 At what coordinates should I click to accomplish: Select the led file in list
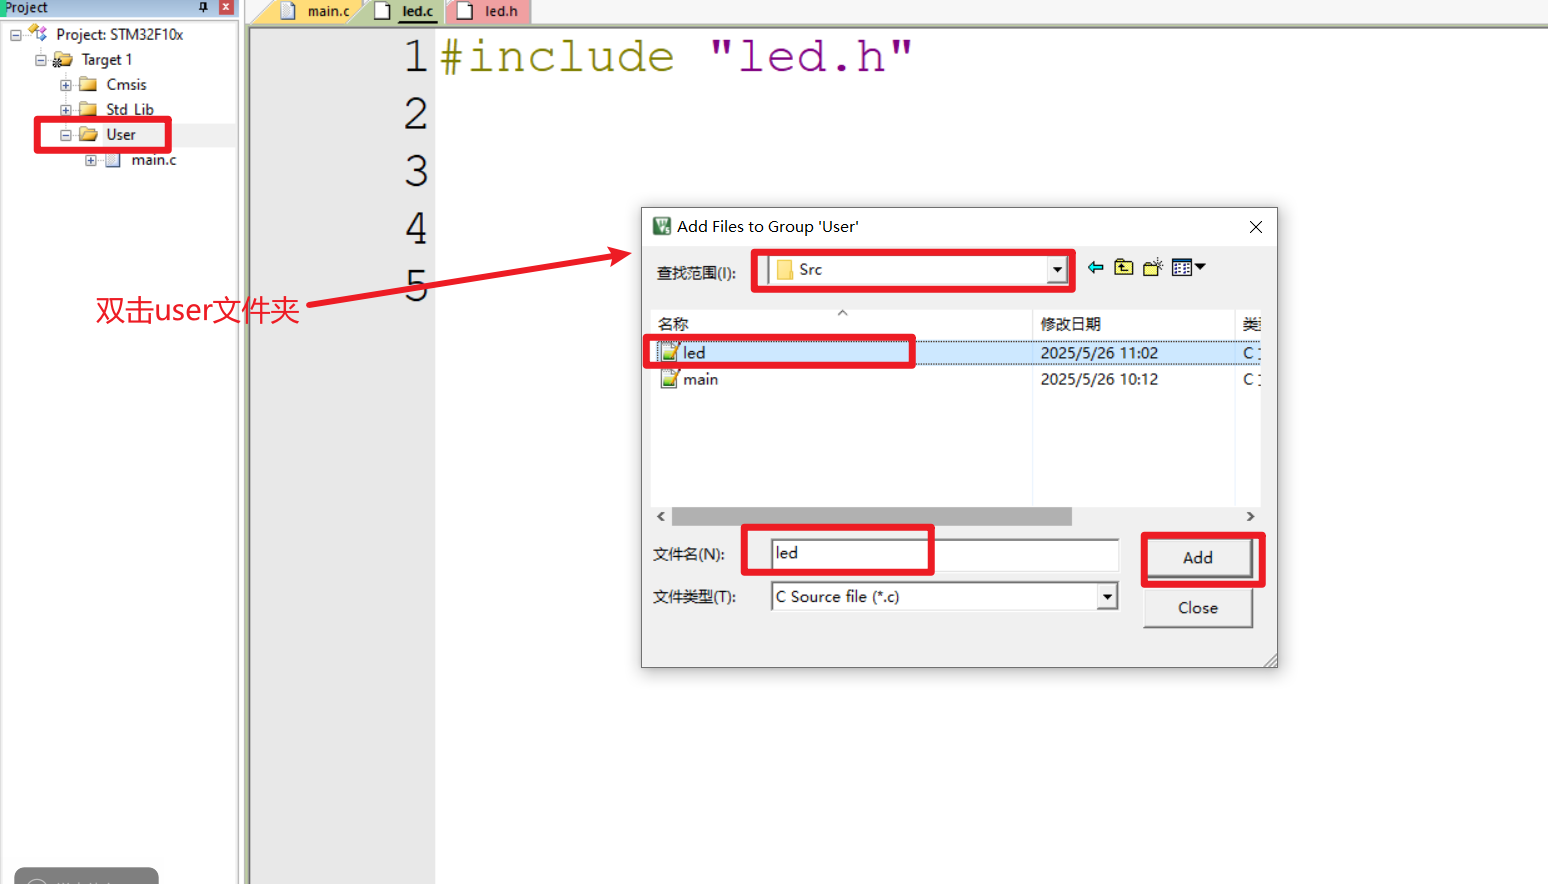[694, 353]
